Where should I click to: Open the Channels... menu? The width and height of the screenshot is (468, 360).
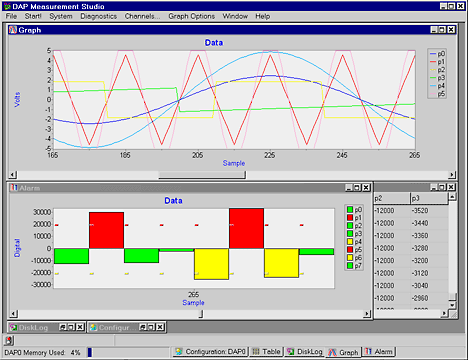[x=142, y=16]
